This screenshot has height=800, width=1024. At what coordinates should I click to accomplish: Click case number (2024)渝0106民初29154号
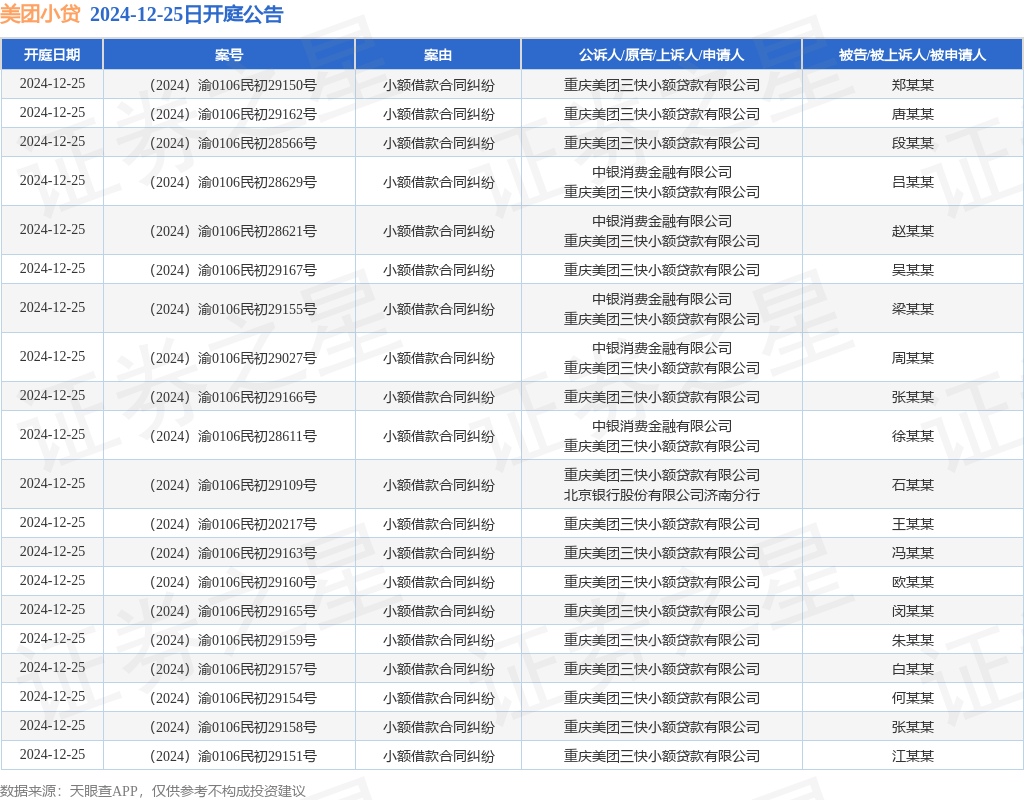(233, 698)
